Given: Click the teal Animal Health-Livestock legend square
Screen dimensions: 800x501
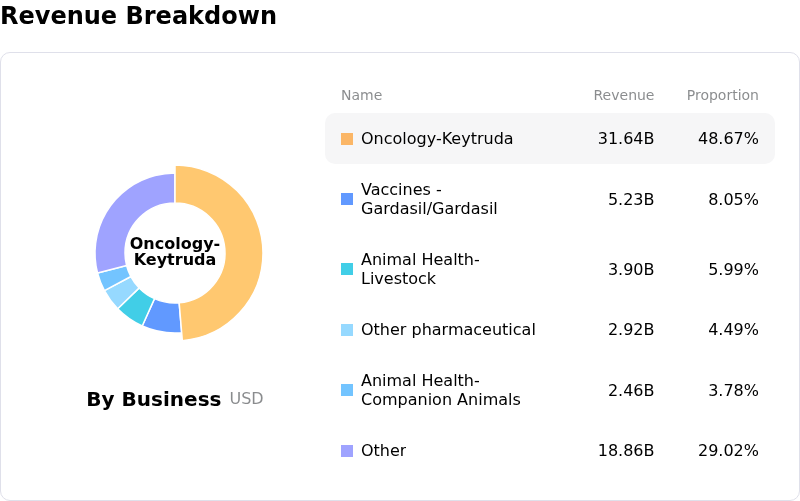Looking at the screenshot, I should tap(347, 269).
